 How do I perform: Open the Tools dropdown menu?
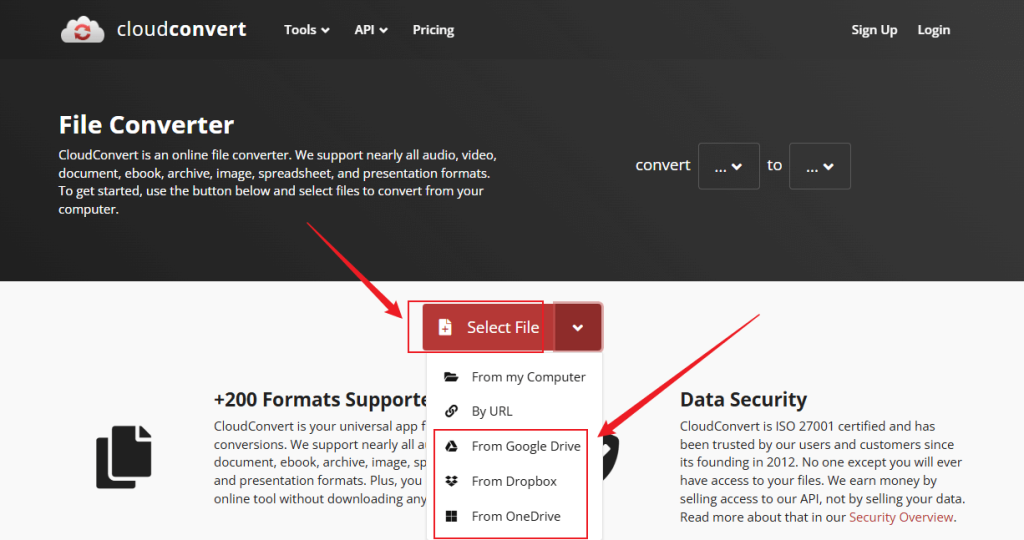coord(306,30)
